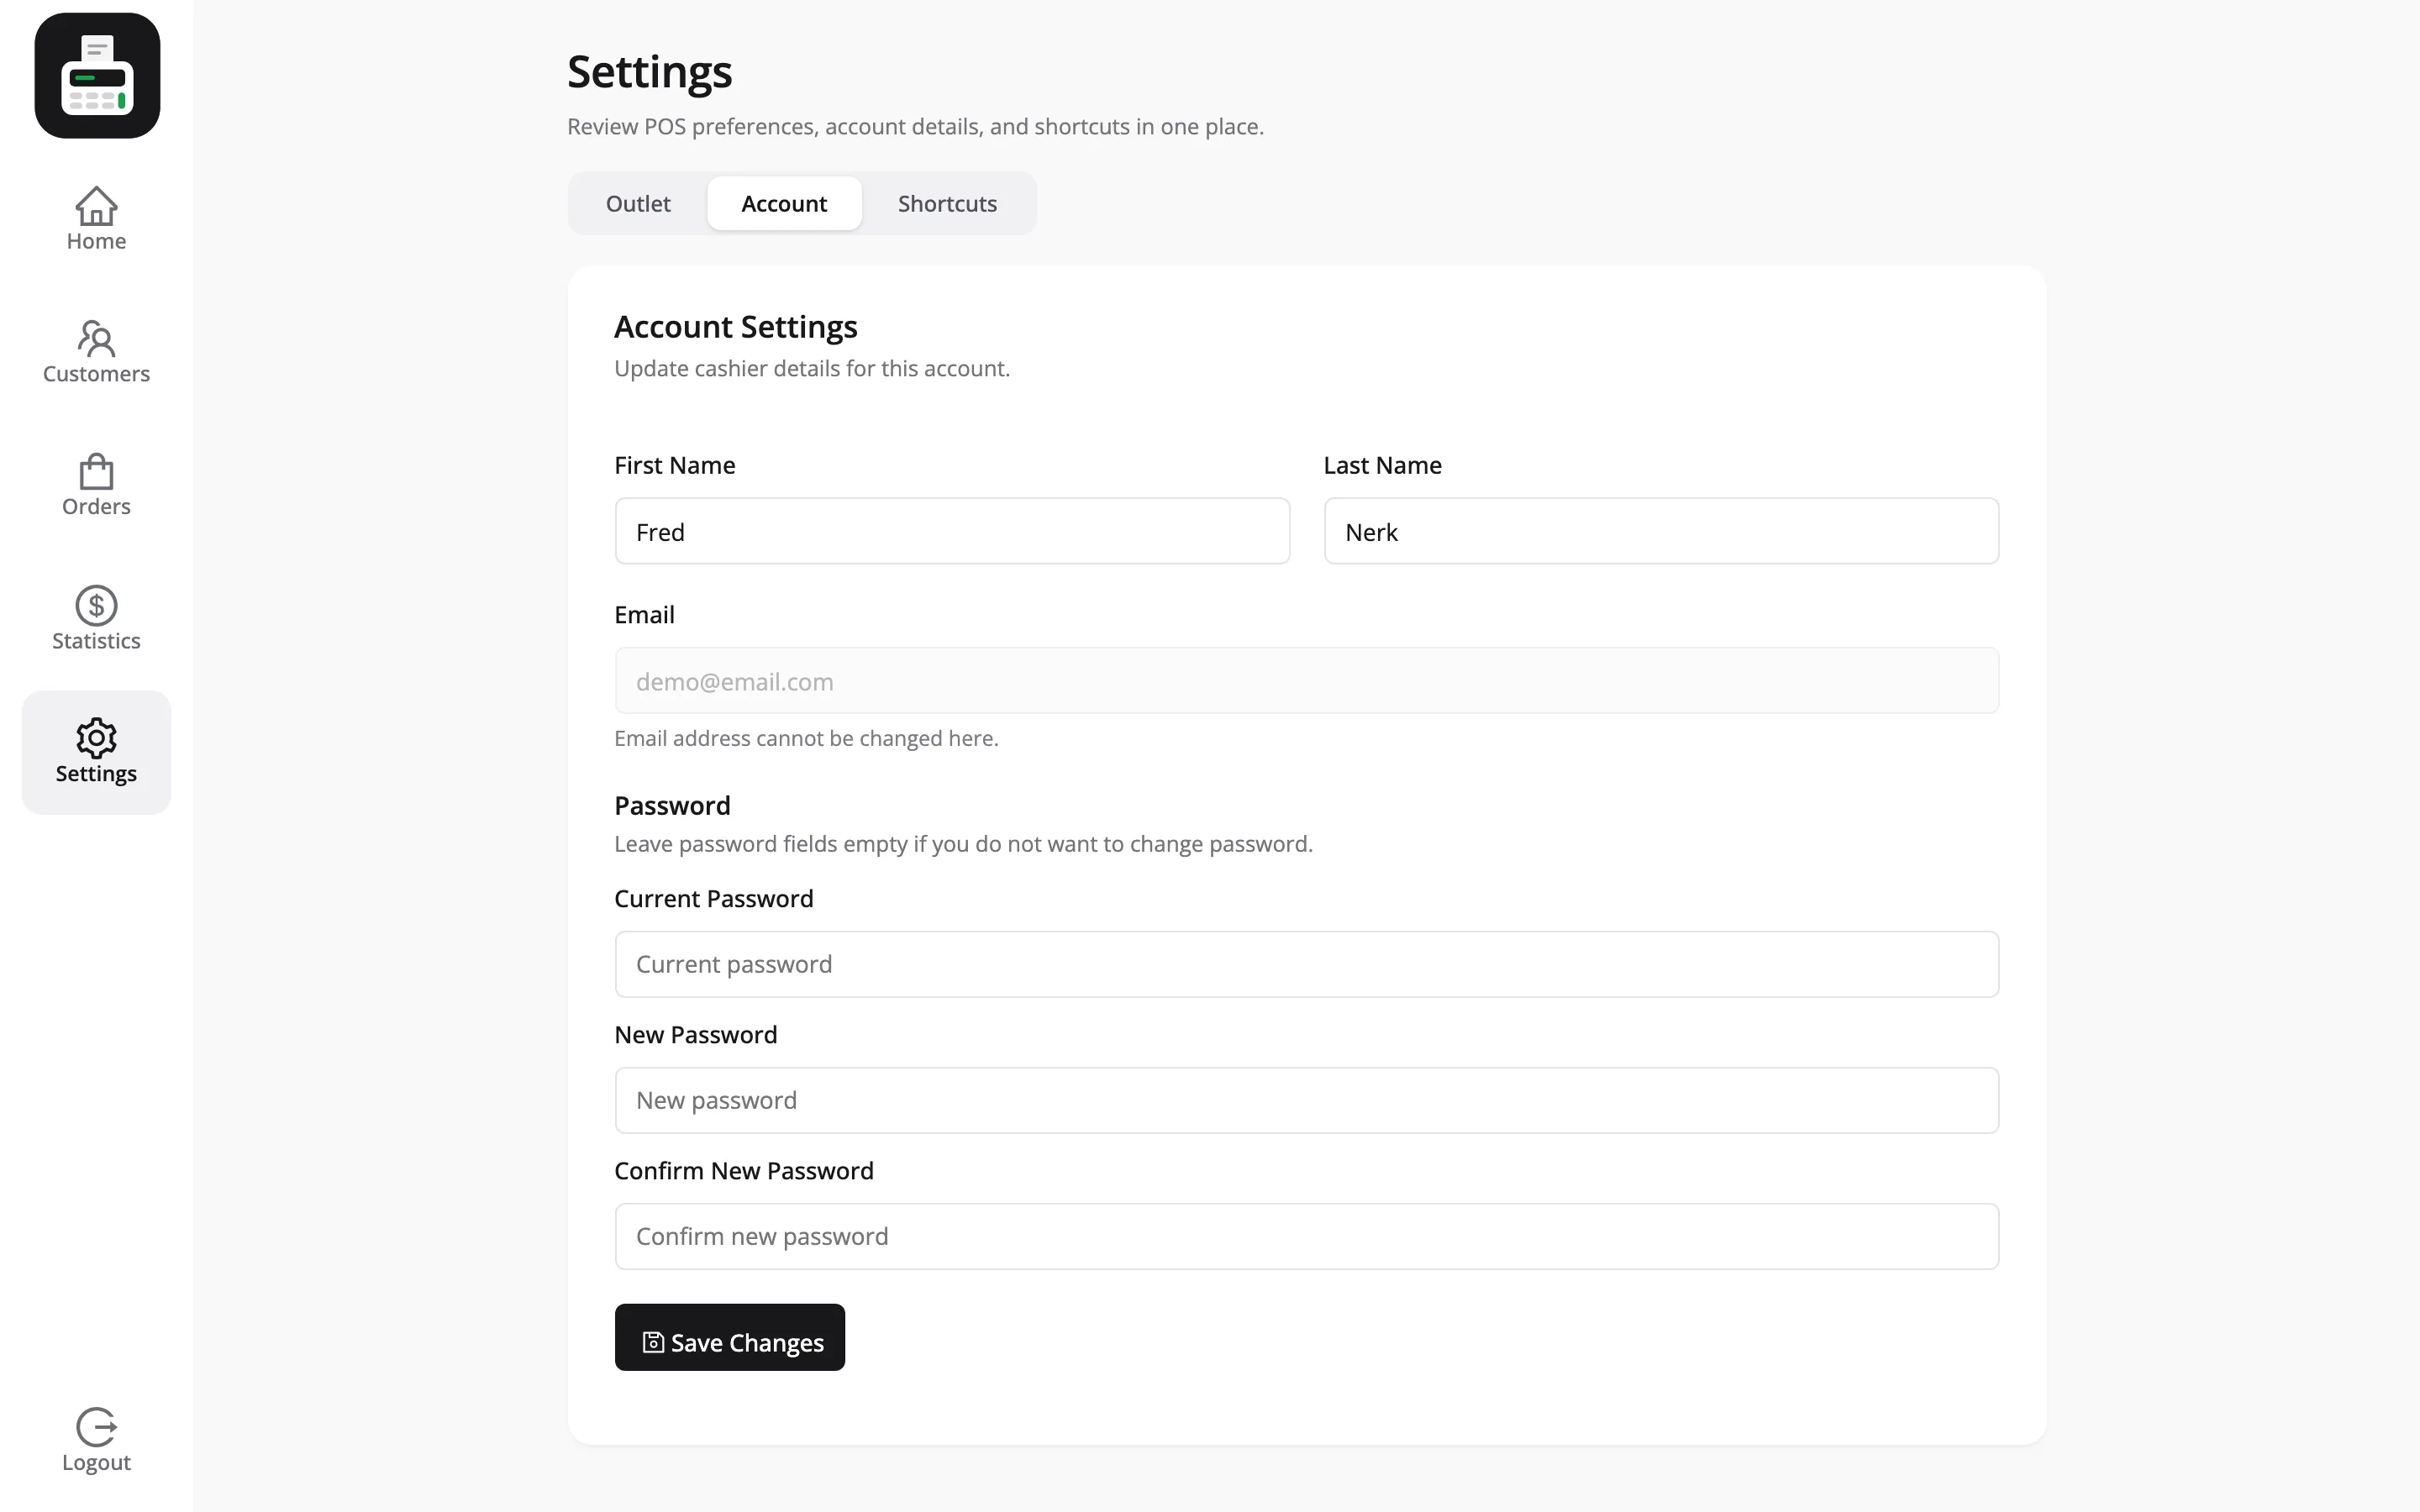
Task: Switch to the Outlet tab
Action: click(638, 204)
